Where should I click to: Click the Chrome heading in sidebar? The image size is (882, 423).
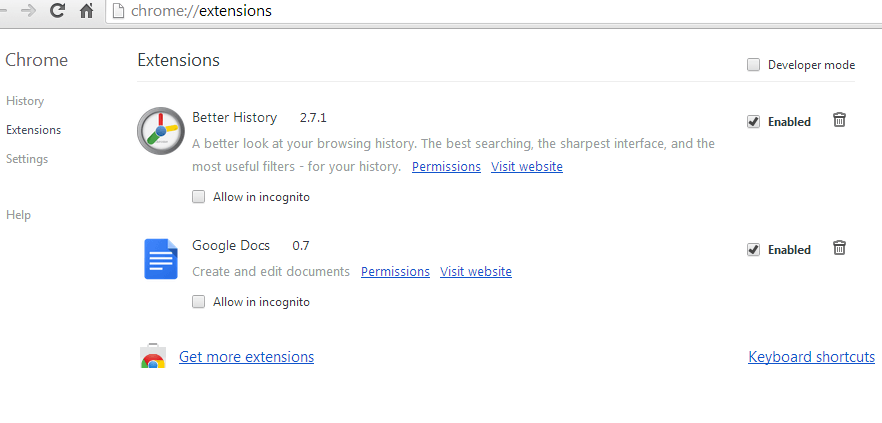click(37, 60)
